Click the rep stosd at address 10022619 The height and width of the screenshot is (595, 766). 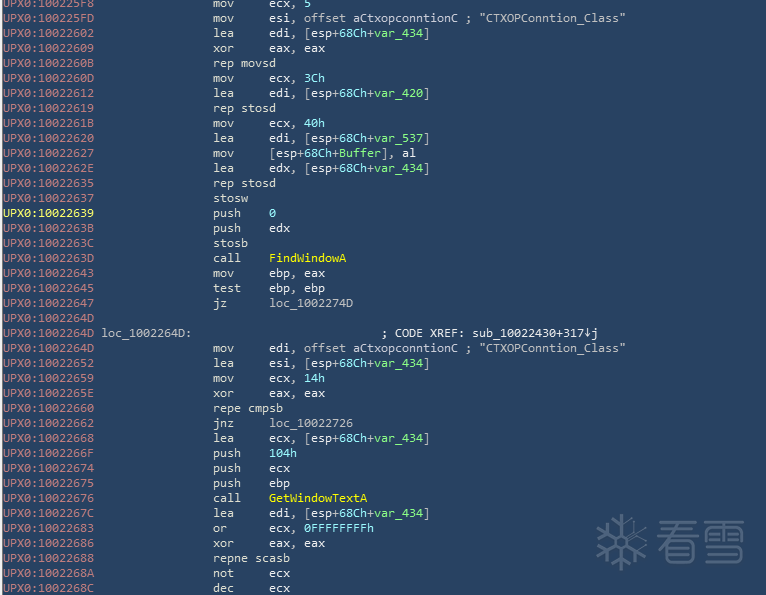point(244,108)
